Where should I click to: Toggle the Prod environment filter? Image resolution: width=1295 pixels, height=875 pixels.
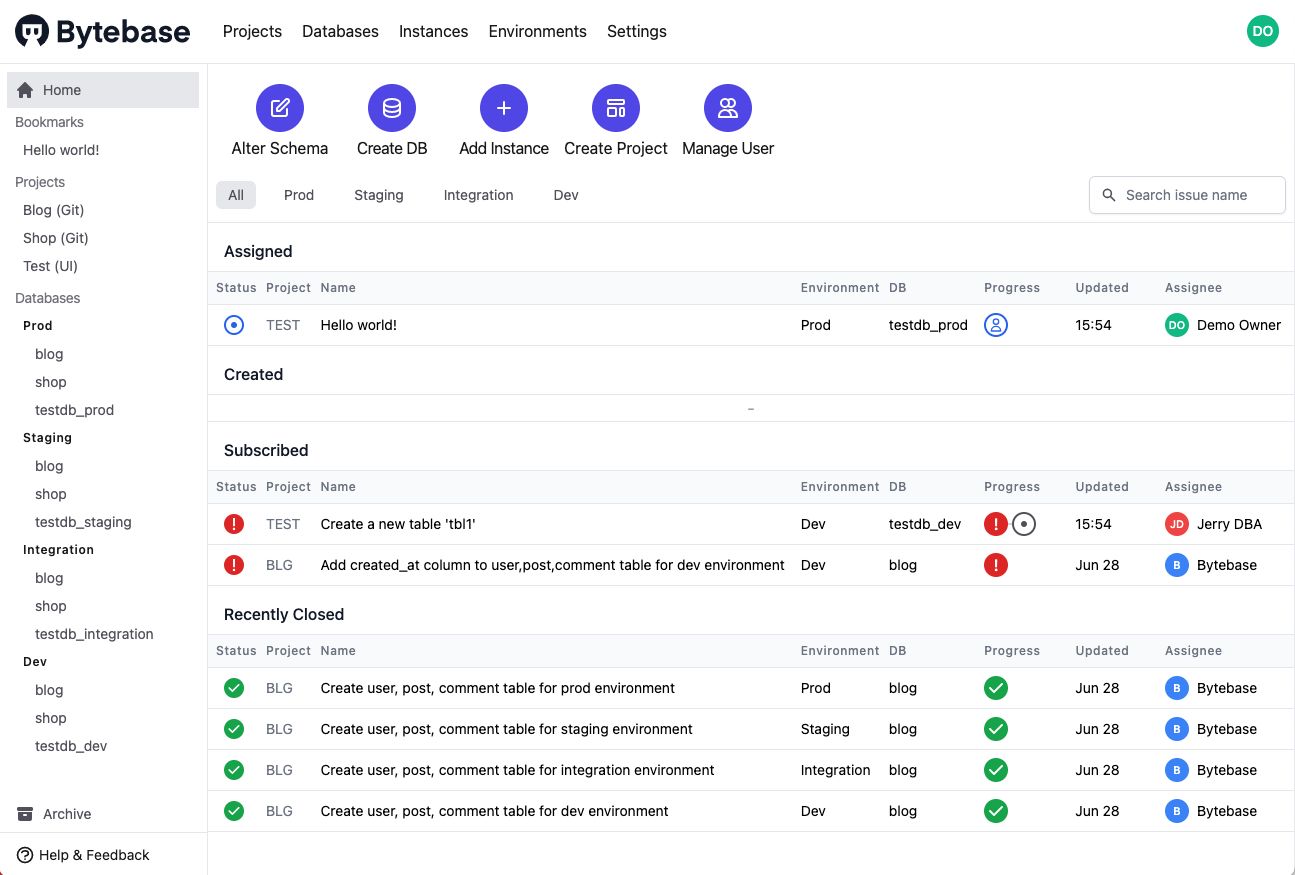coord(299,195)
